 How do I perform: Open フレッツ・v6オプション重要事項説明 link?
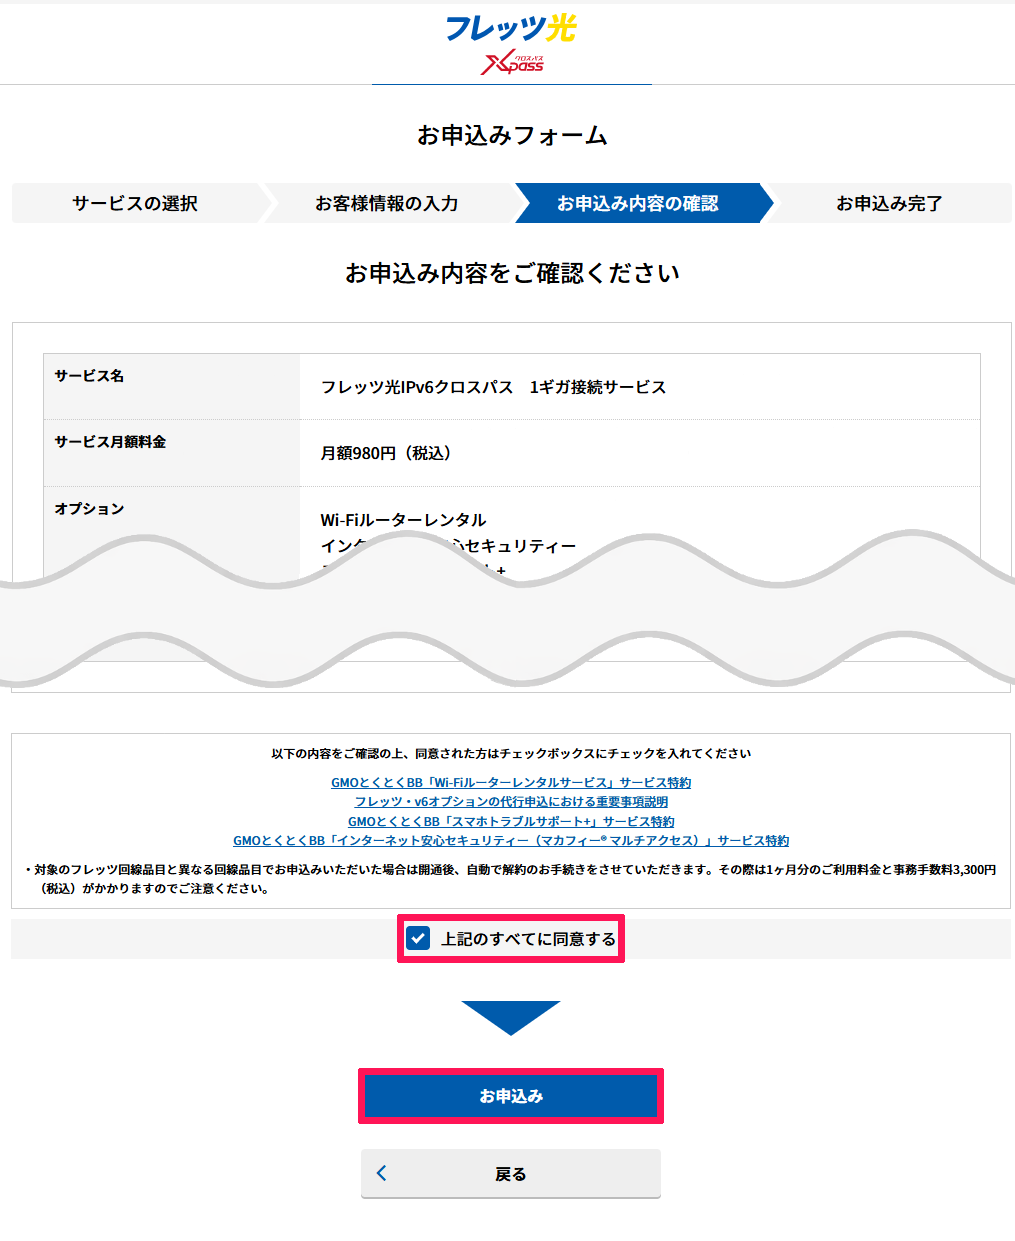coord(511,801)
